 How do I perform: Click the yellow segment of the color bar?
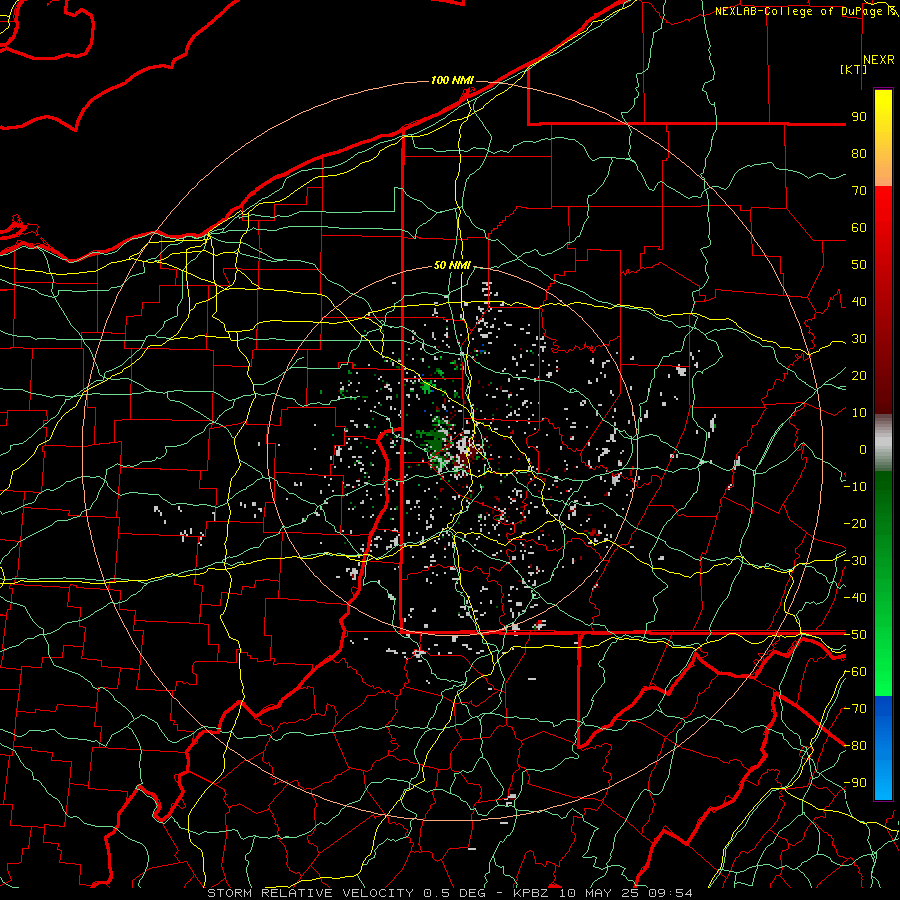click(883, 138)
